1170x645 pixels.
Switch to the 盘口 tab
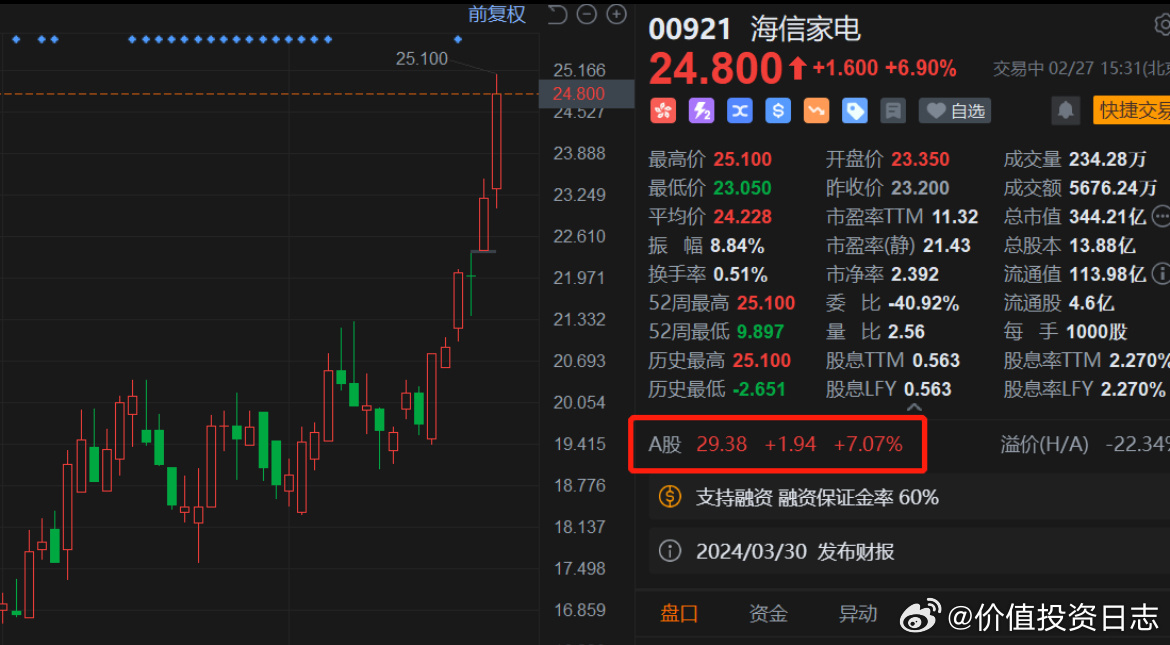click(x=679, y=614)
